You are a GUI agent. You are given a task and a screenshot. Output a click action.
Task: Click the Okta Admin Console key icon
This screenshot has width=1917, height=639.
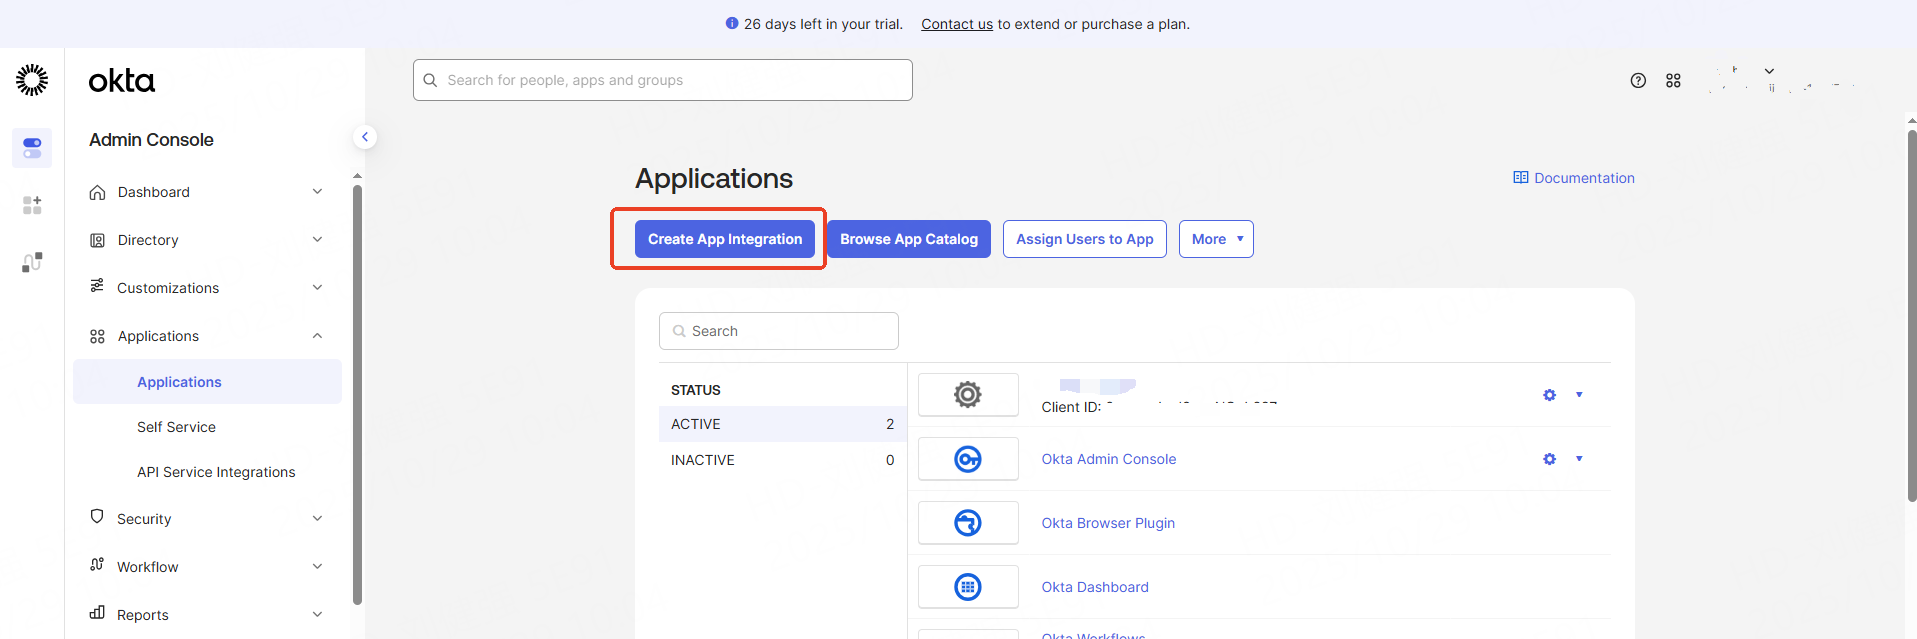click(x=967, y=459)
